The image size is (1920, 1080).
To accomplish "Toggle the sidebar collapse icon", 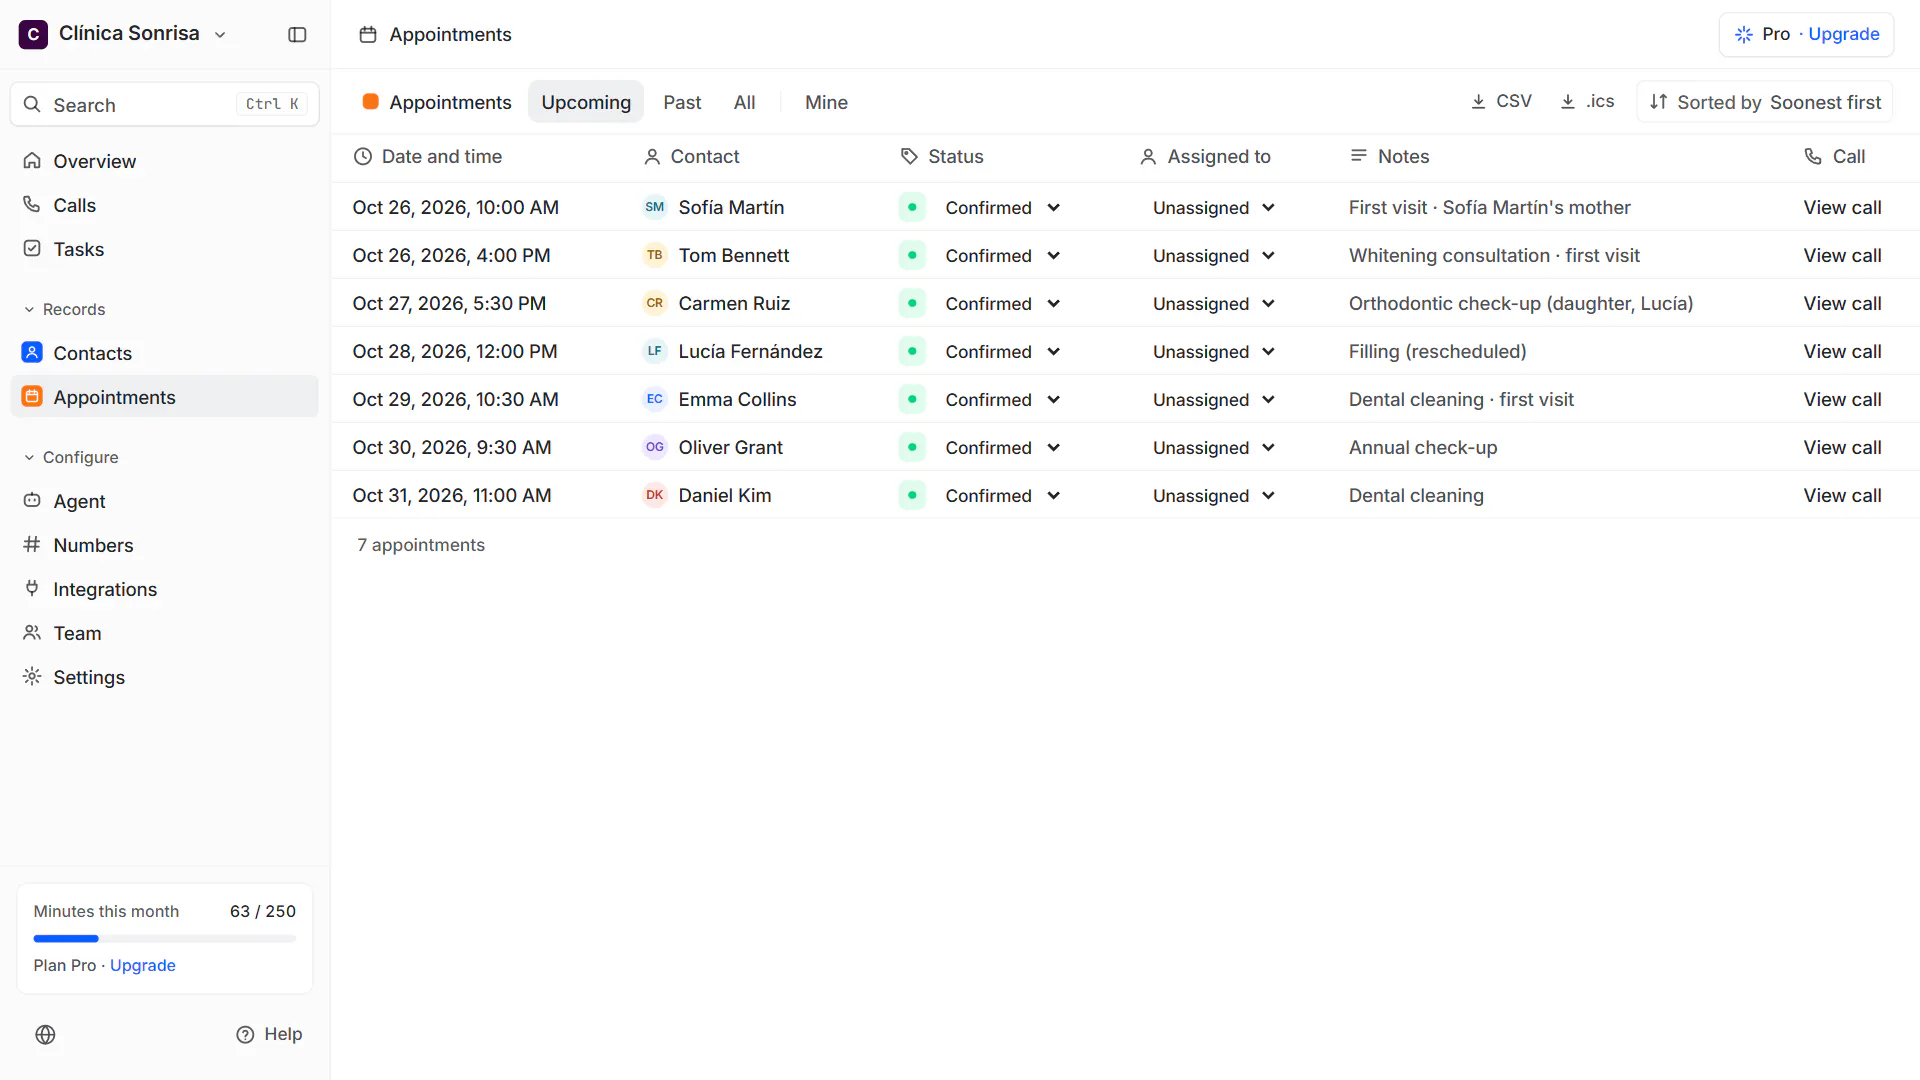I will coord(297,34).
